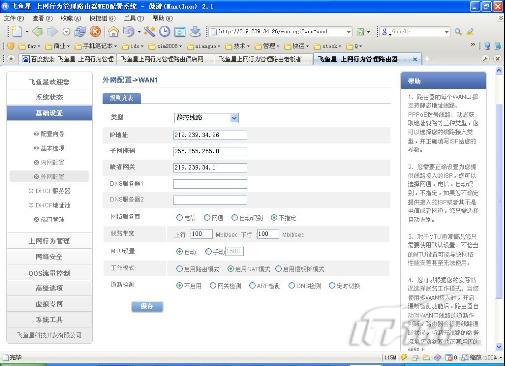The height and width of the screenshot is (366, 505).
Task: Click the shield icon in the status bar
Action: coord(404,358)
